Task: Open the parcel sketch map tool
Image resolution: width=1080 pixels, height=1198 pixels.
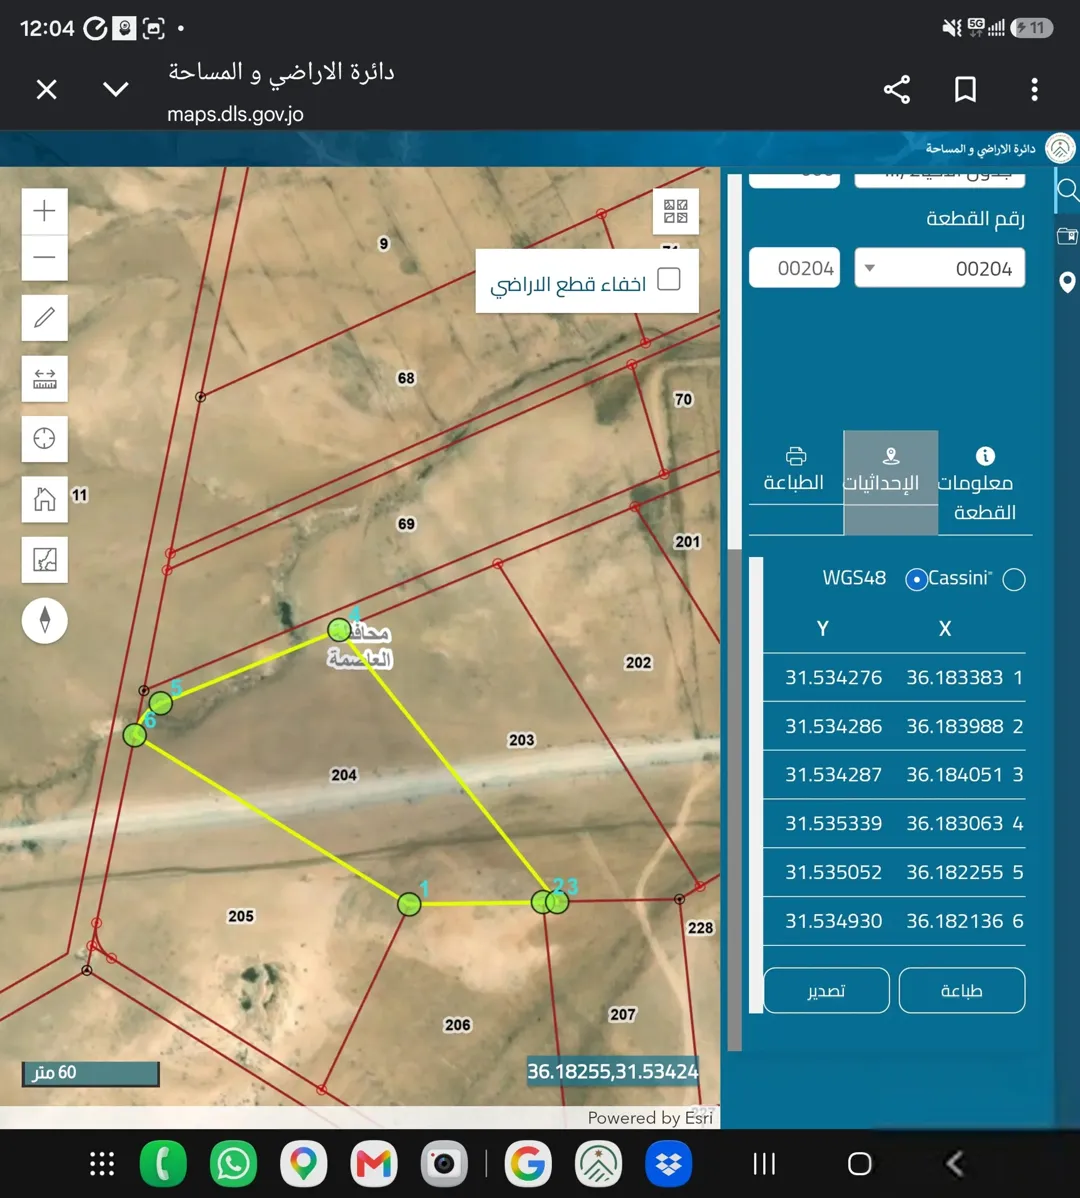Action: point(44,560)
